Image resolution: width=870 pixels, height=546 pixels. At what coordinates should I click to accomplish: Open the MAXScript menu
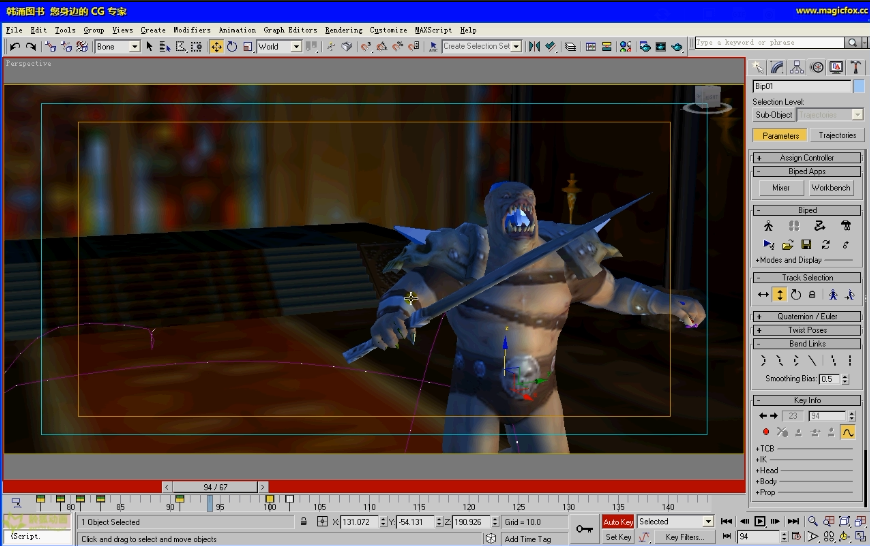433,30
